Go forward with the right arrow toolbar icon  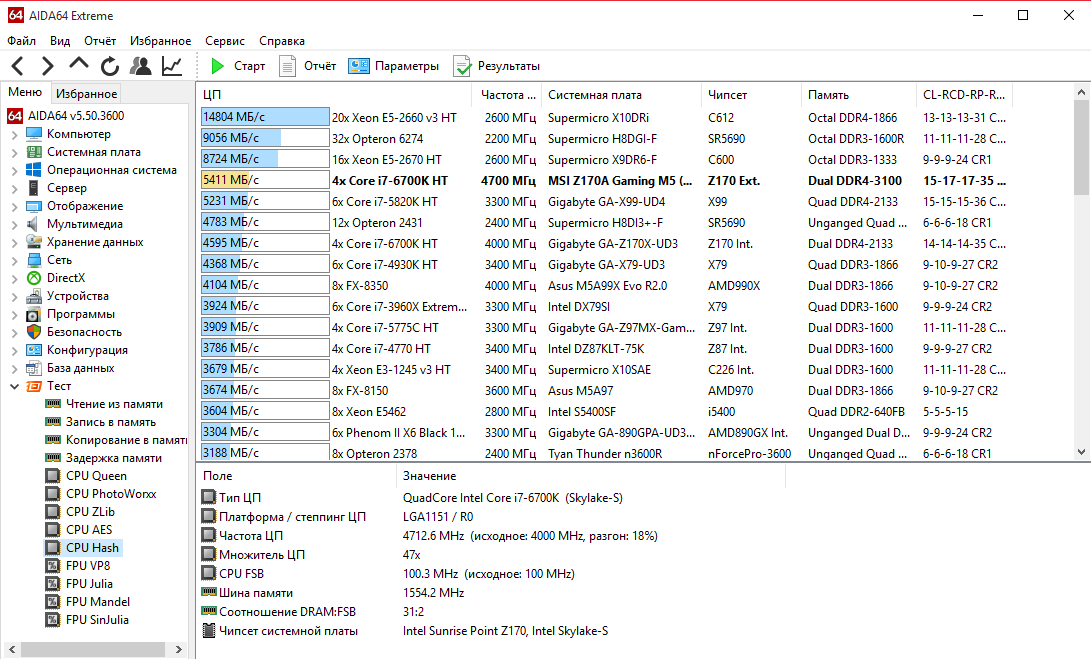47,66
